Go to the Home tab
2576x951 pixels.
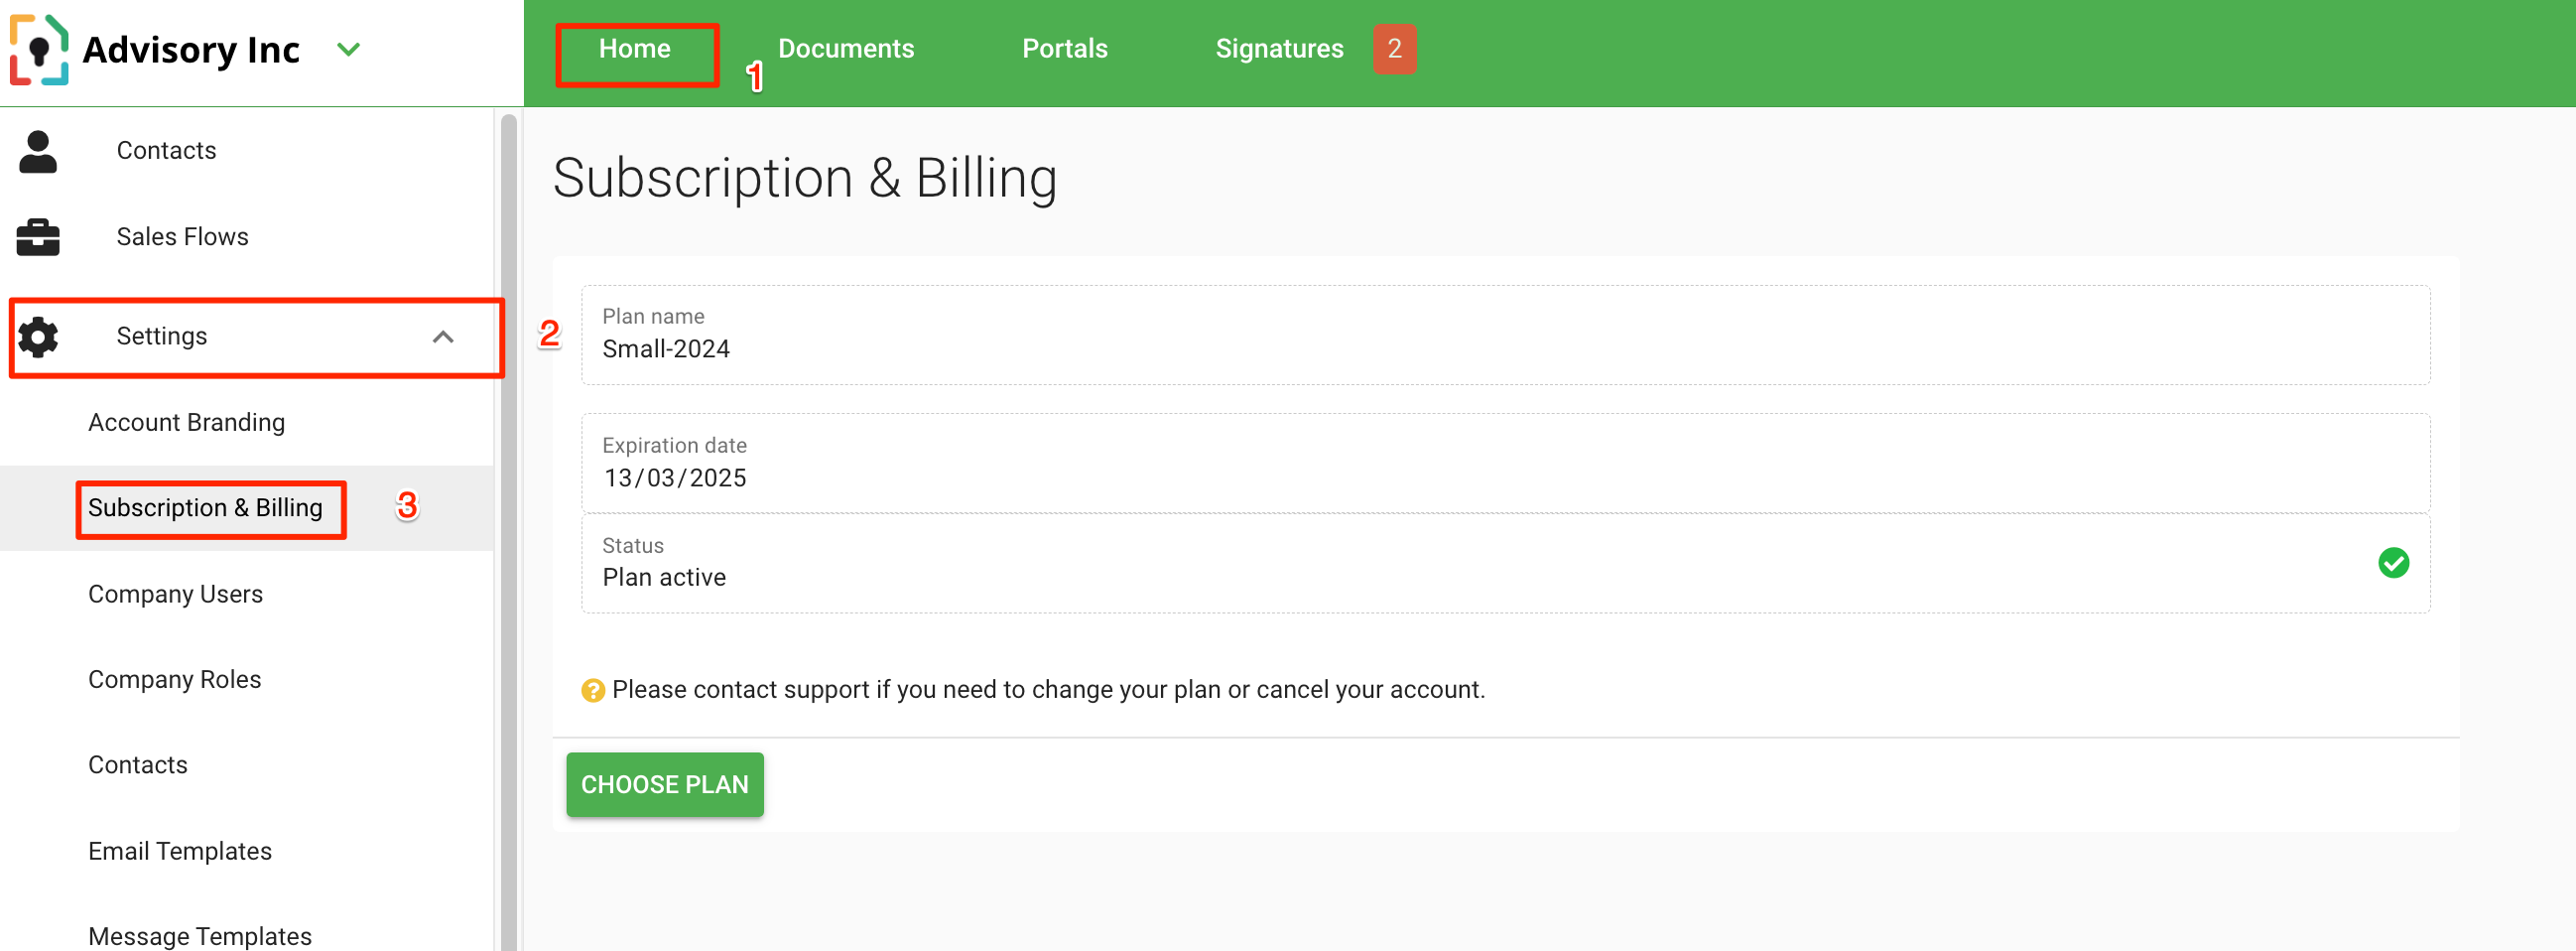635,49
